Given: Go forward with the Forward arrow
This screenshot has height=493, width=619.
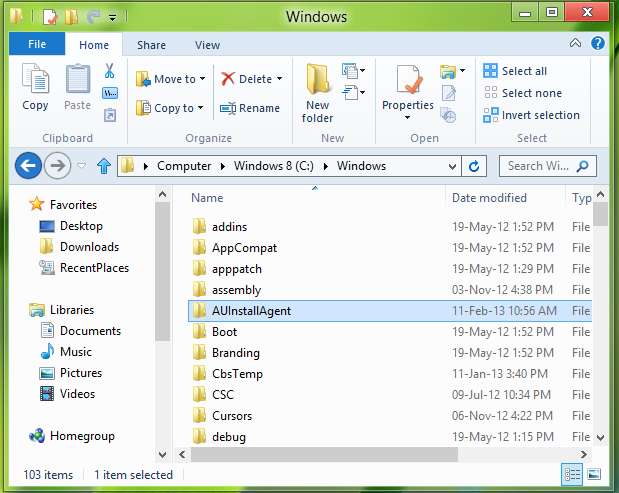Looking at the screenshot, I should click(x=57, y=166).
